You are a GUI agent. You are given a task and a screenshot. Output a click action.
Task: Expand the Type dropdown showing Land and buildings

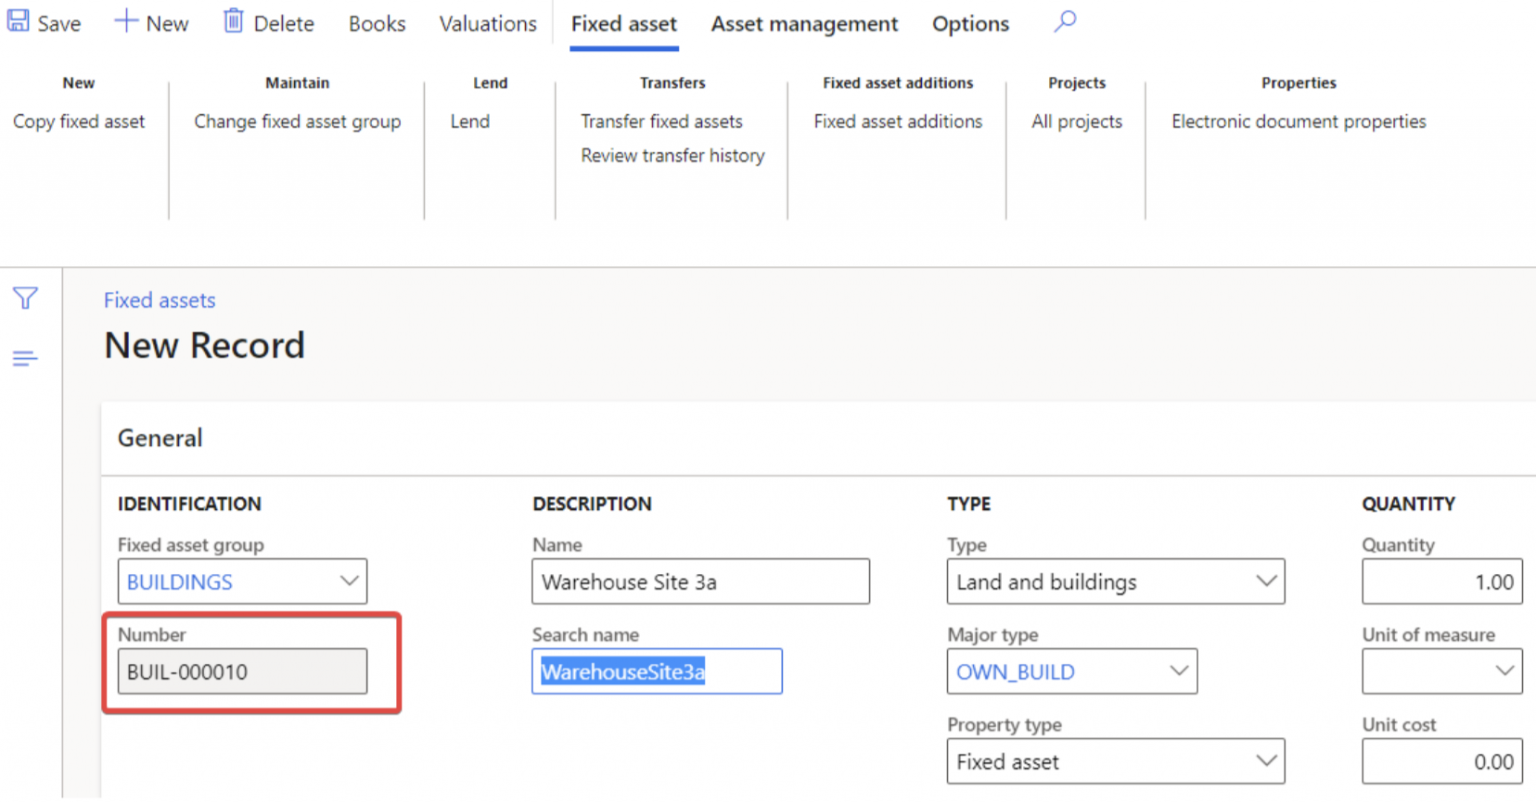(x=1268, y=581)
